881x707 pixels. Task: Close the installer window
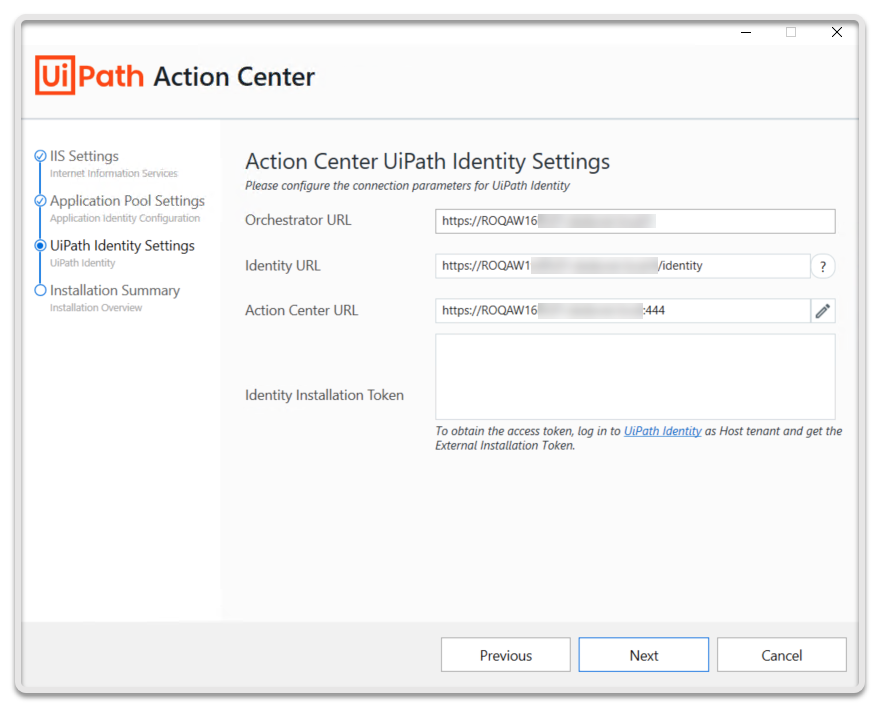pyautogui.click(x=836, y=32)
